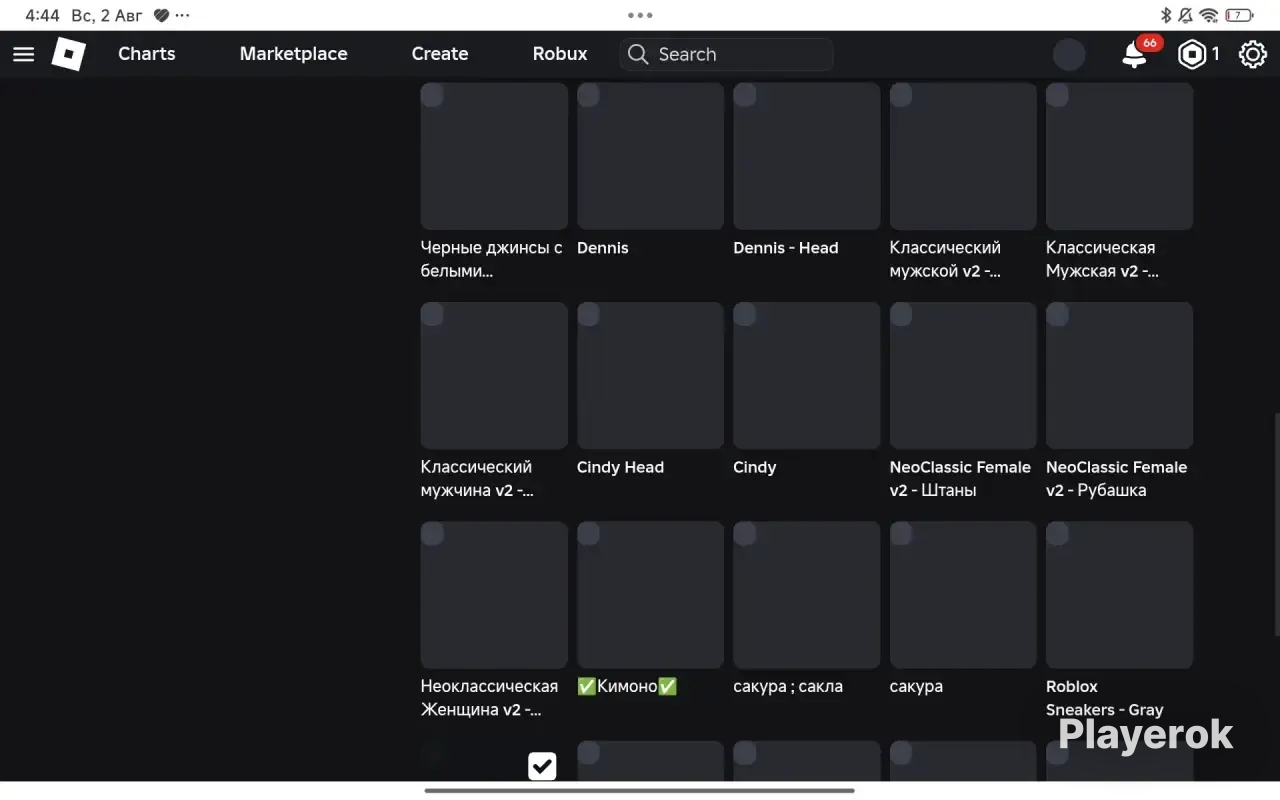Open thumbnail above the сакура label
The image size is (1280, 800).
point(963,595)
